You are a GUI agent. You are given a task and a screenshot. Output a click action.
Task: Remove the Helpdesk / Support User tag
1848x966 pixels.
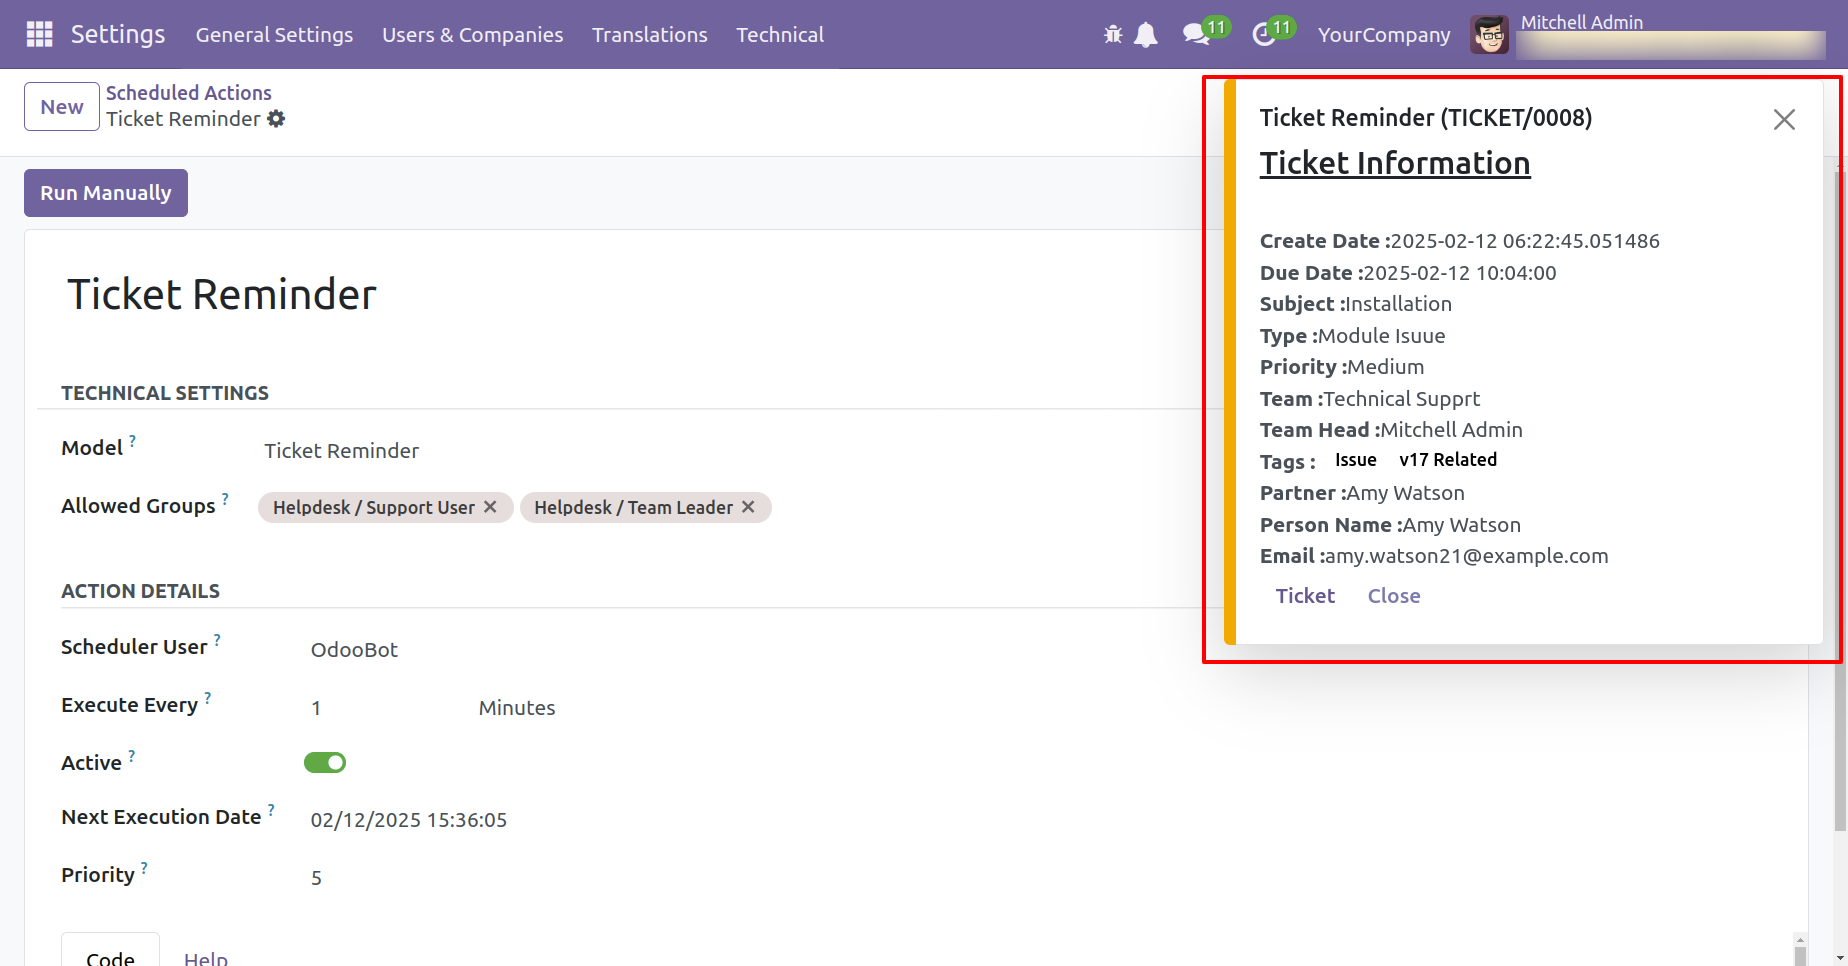pos(490,507)
